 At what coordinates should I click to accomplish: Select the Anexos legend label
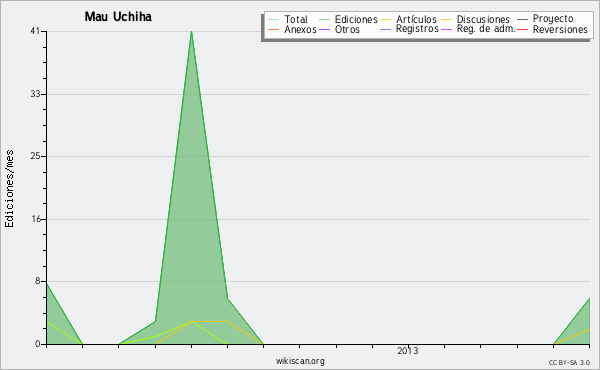pos(300,29)
